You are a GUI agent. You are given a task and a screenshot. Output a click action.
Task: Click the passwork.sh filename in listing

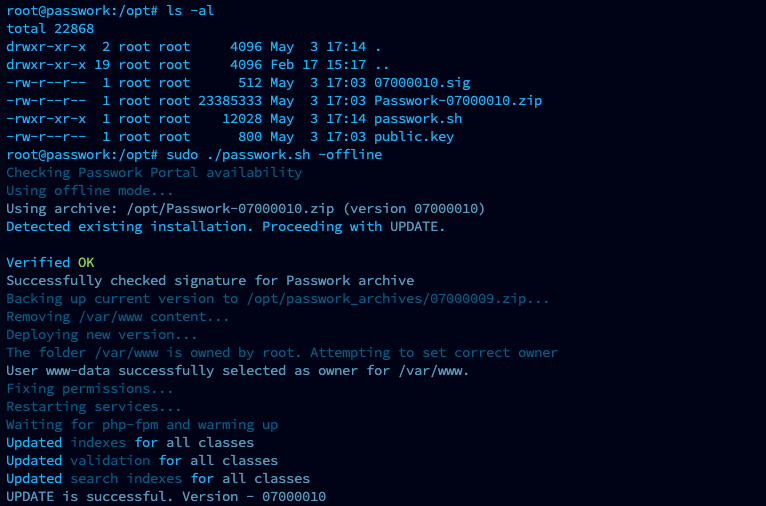coord(418,119)
